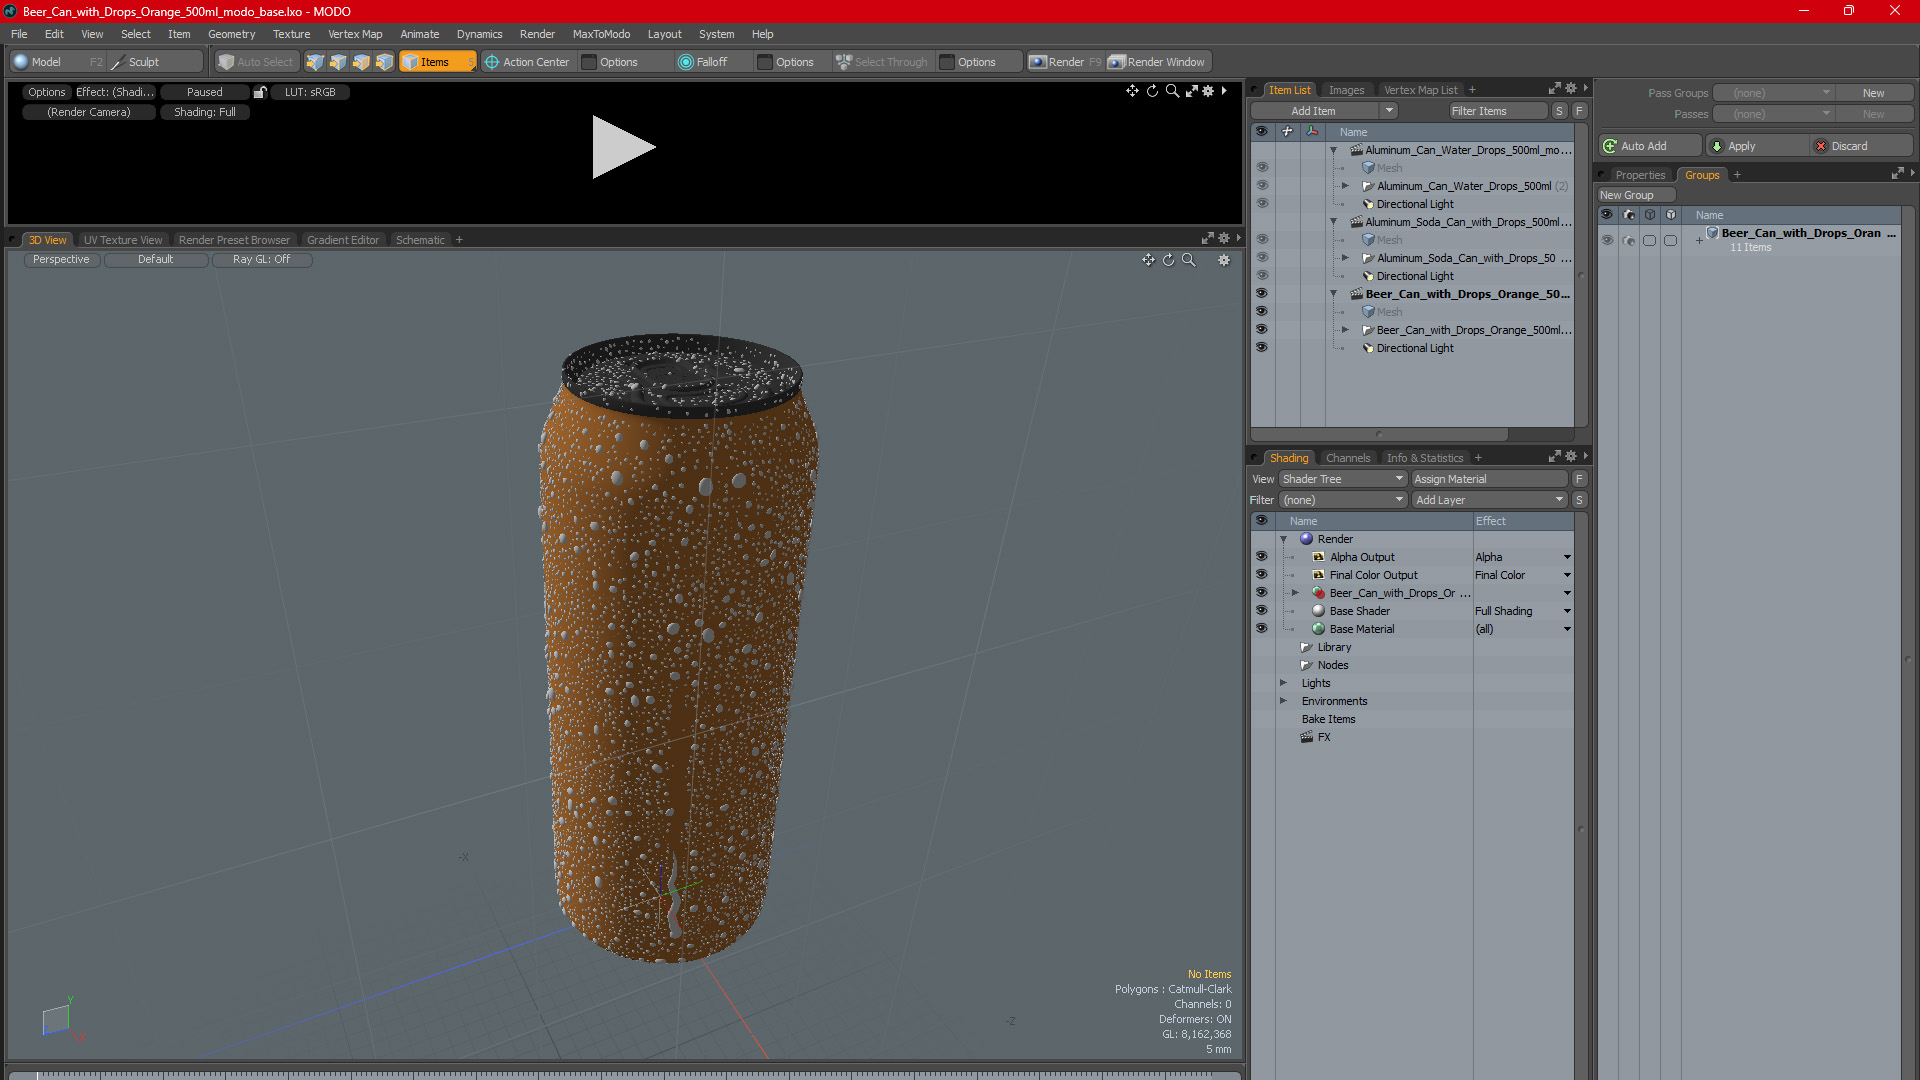Viewport: 1920px width, 1080px height.
Task: Expand Environments in the Shader Tree
Action: click(x=1283, y=701)
